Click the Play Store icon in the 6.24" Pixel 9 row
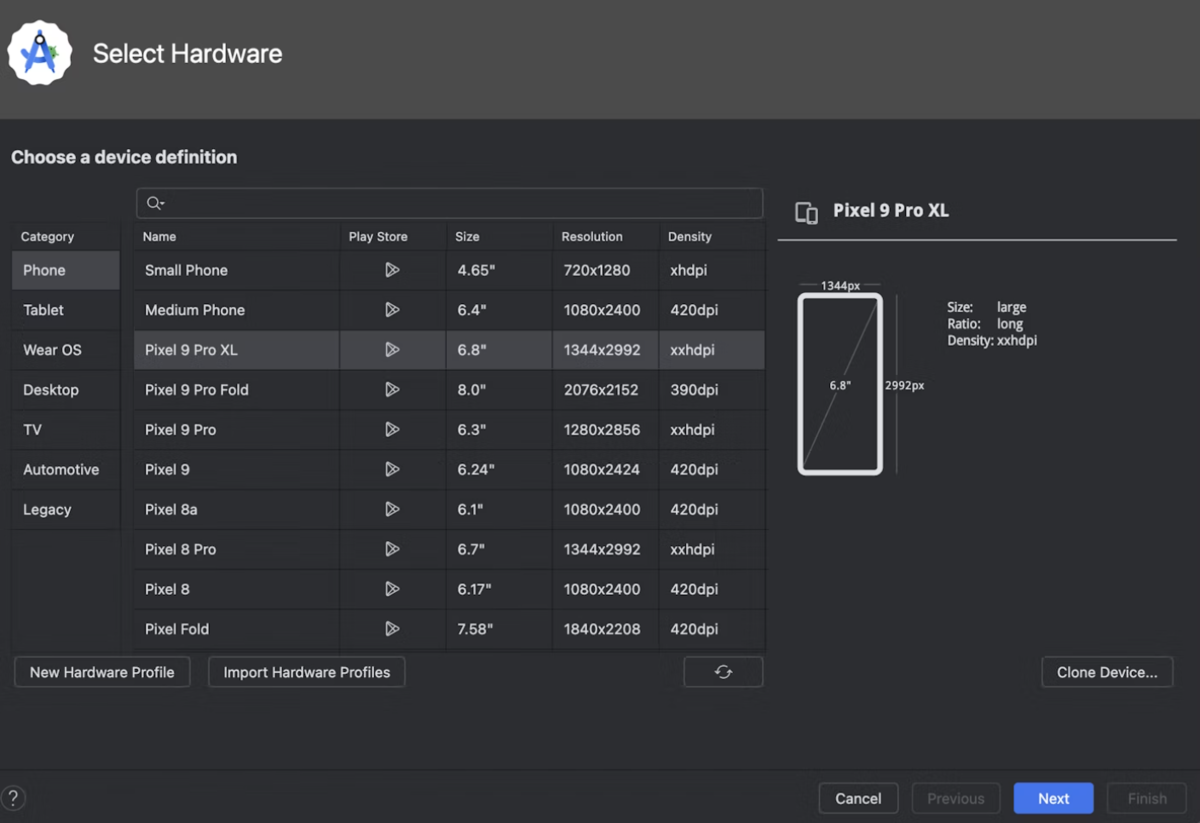This screenshot has width=1200, height=823. [392, 469]
